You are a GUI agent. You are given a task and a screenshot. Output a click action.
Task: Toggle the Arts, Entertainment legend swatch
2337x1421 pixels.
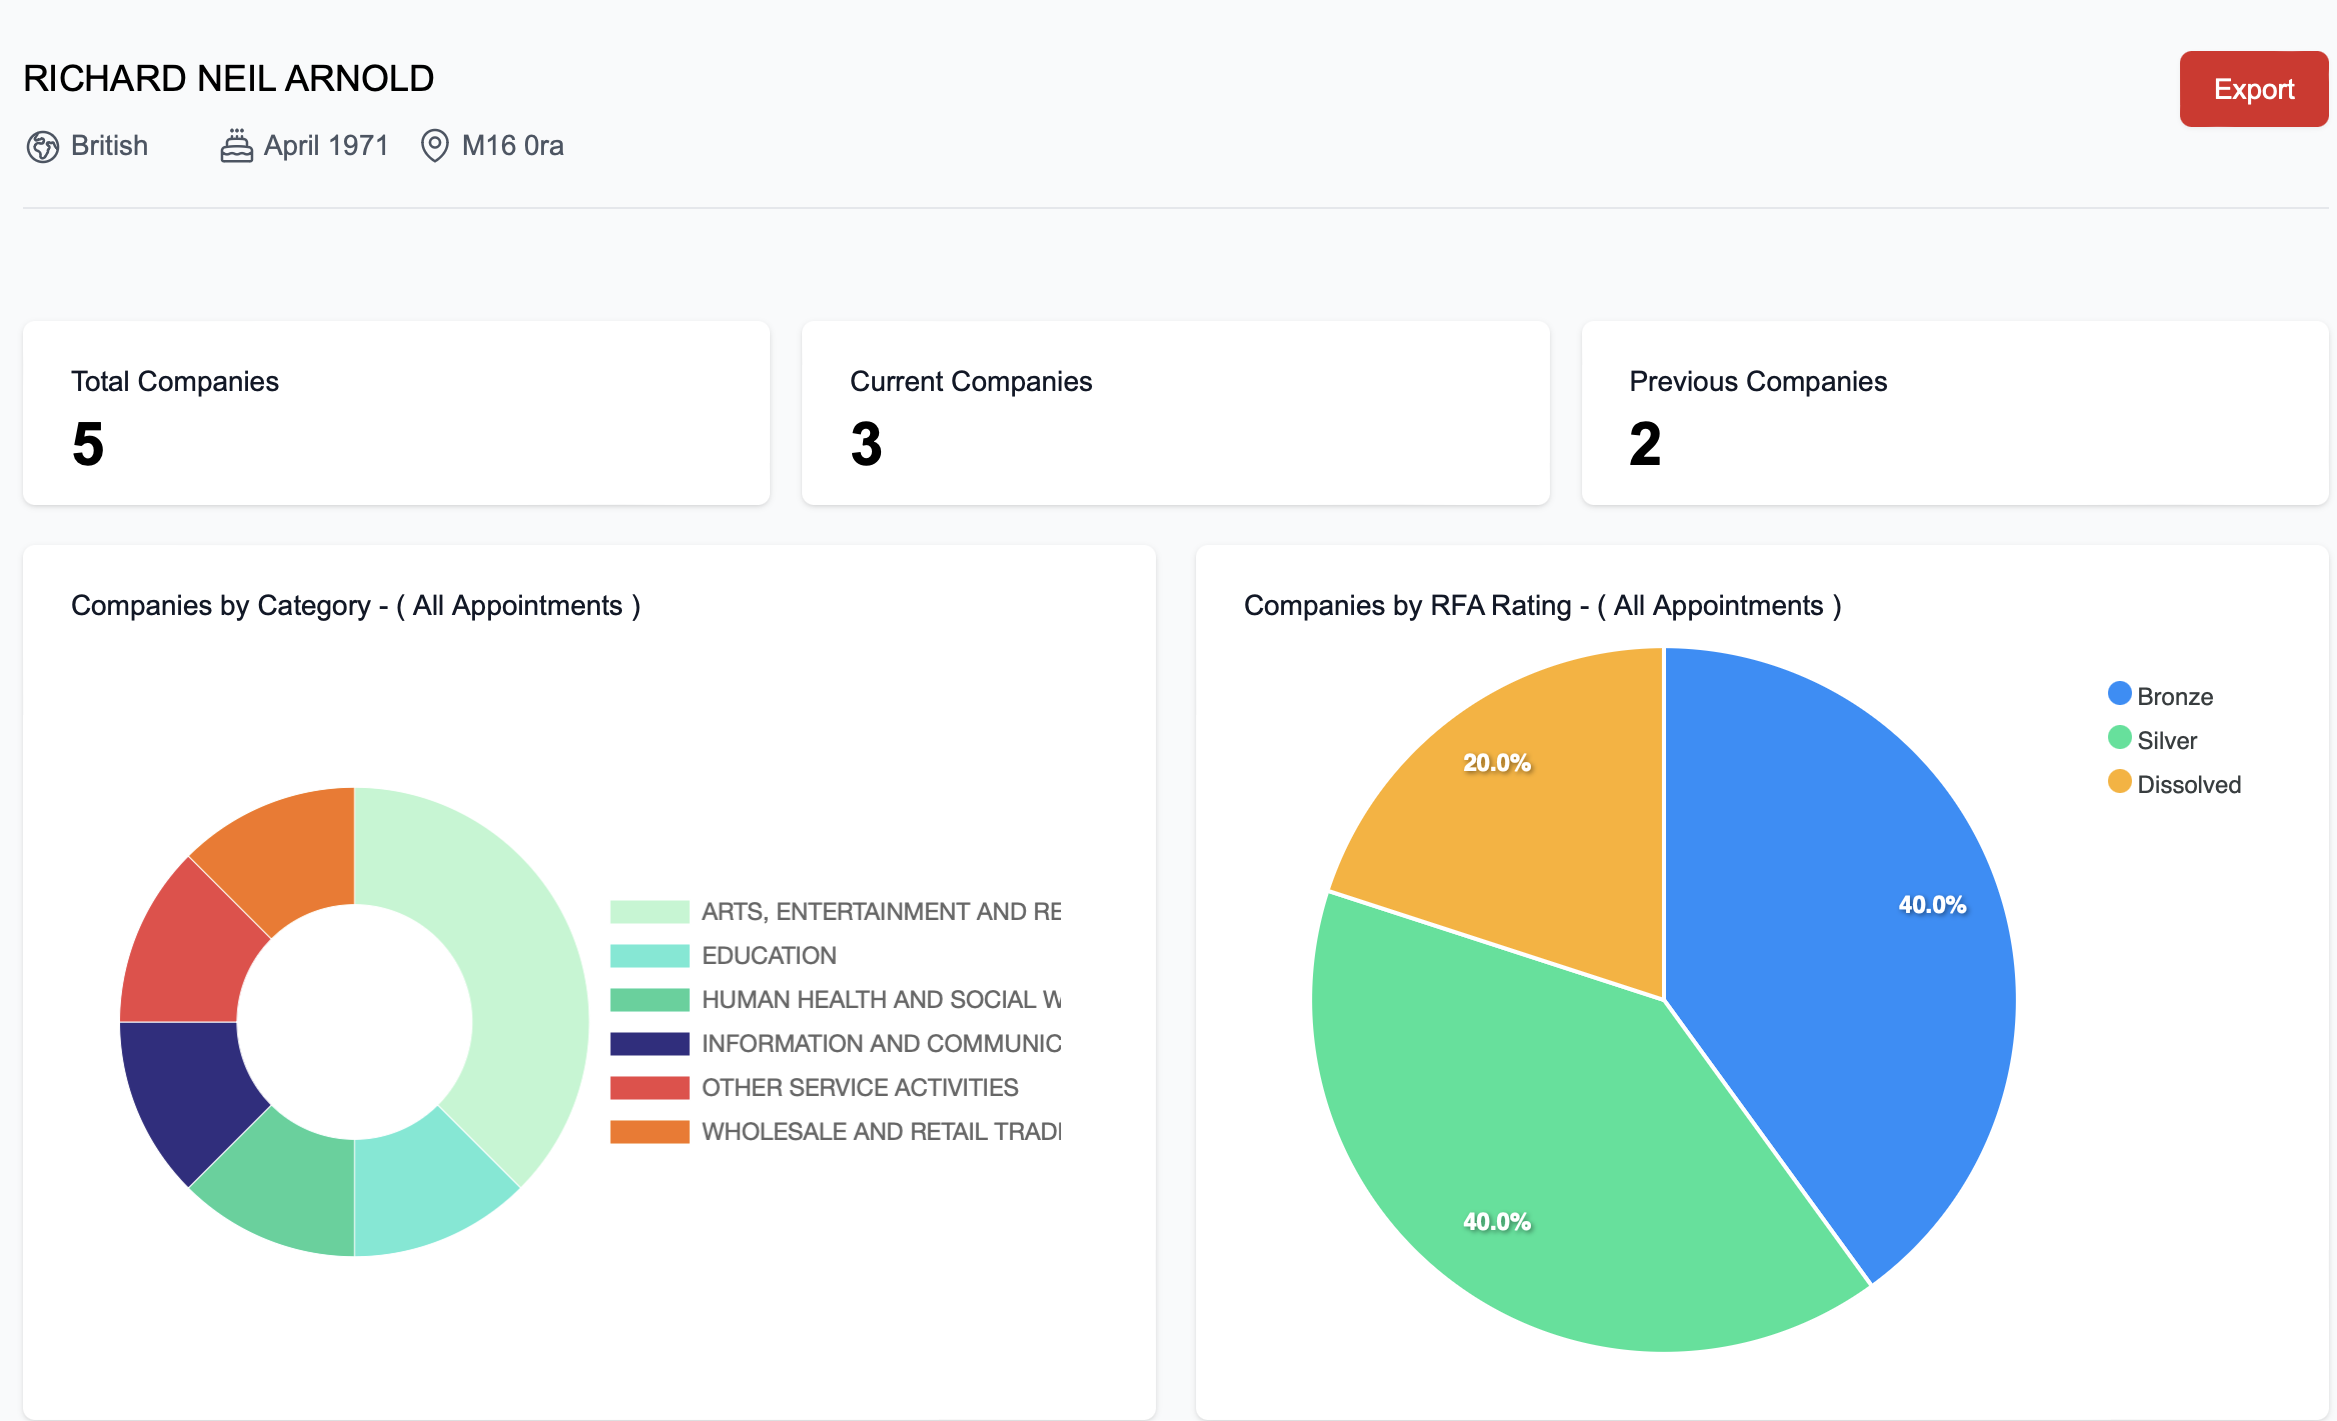click(649, 912)
